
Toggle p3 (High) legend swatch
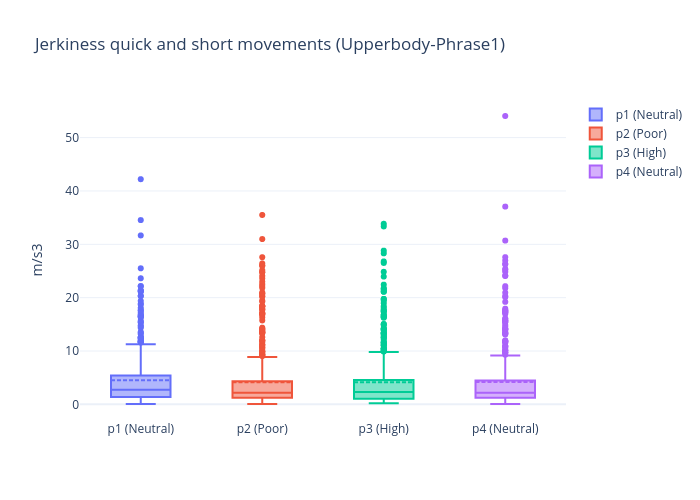tap(596, 153)
